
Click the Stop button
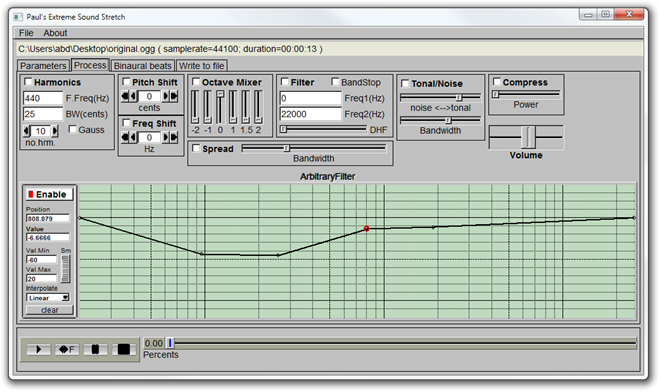tap(124, 349)
